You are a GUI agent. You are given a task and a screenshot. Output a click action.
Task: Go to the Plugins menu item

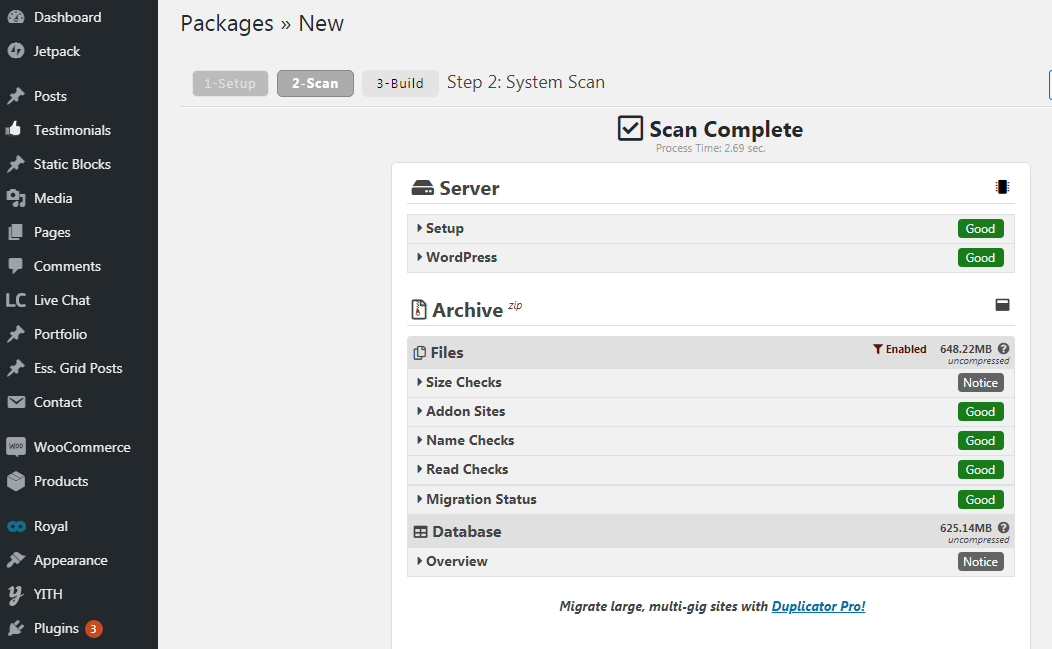[x=56, y=628]
